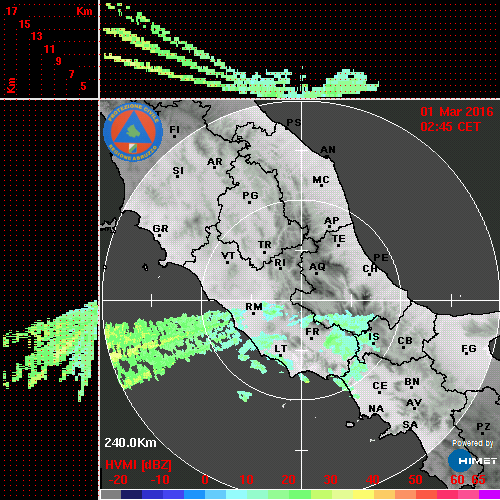Image resolution: width=500 pixels, height=500 pixels.
Task: Click the SI city marker
Action: pos(178,171)
